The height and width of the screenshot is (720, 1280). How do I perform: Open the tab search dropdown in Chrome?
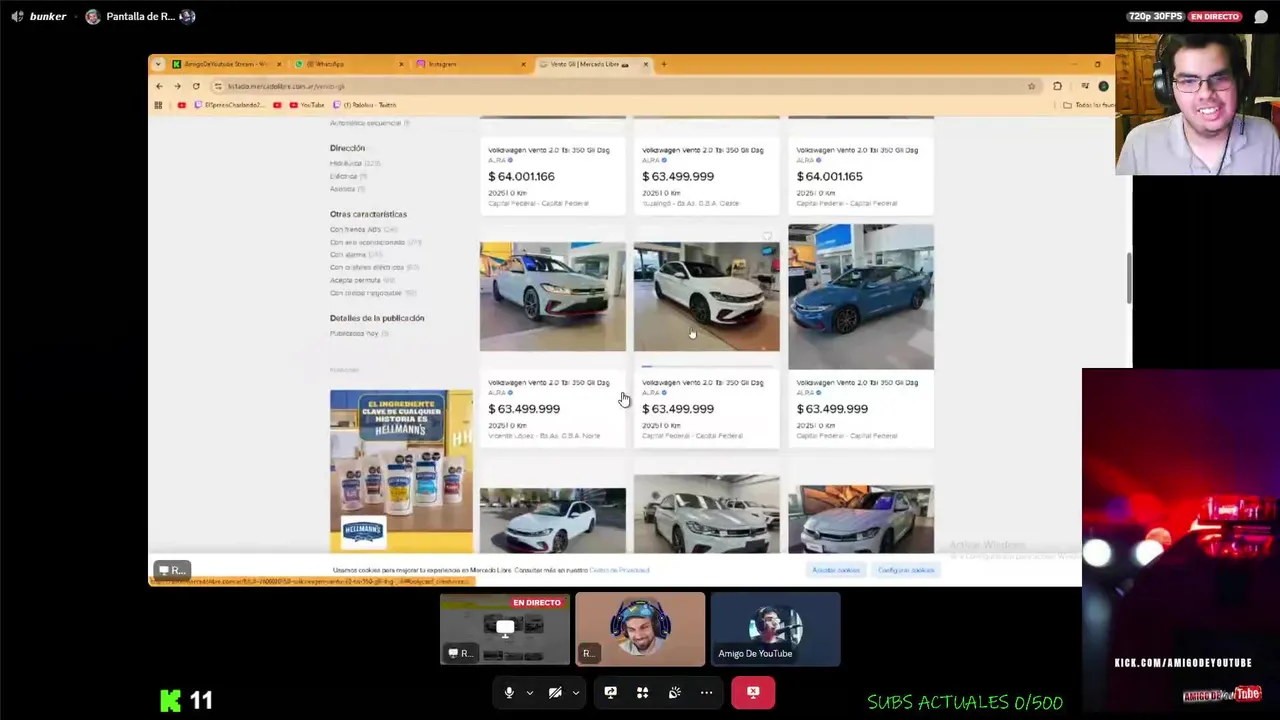click(x=158, y=64)
